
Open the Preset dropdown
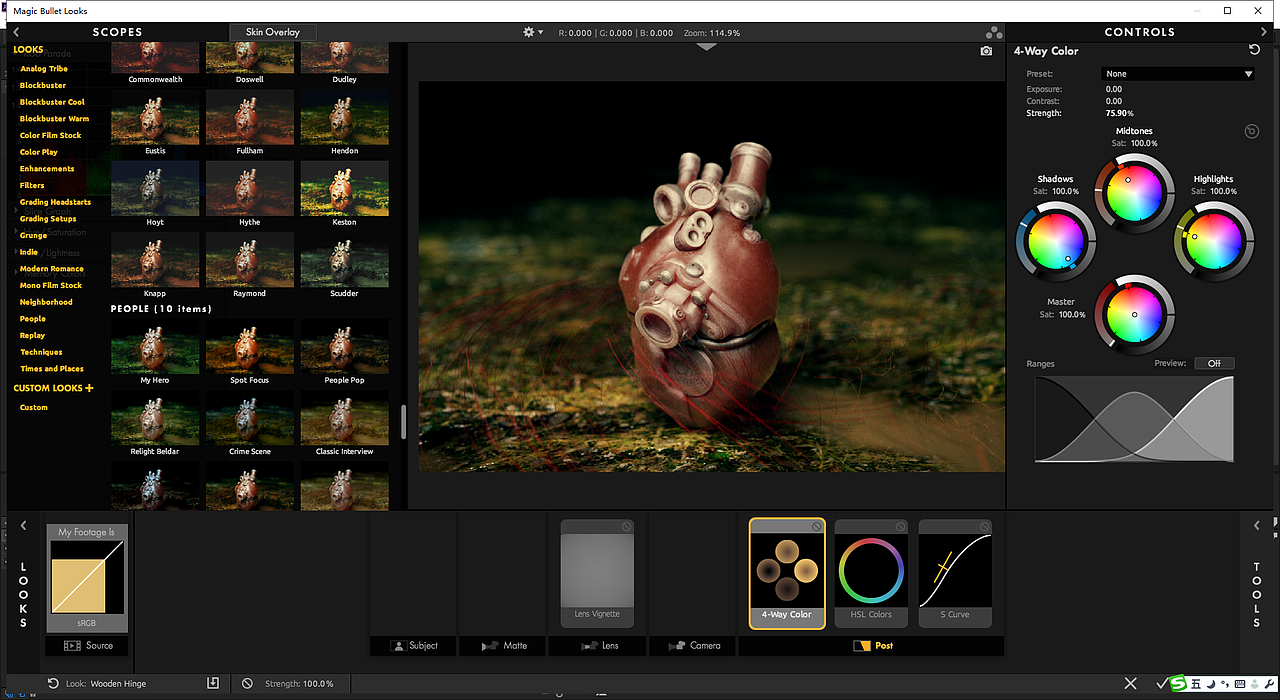pyautogui.click(x=1178, y=74)
